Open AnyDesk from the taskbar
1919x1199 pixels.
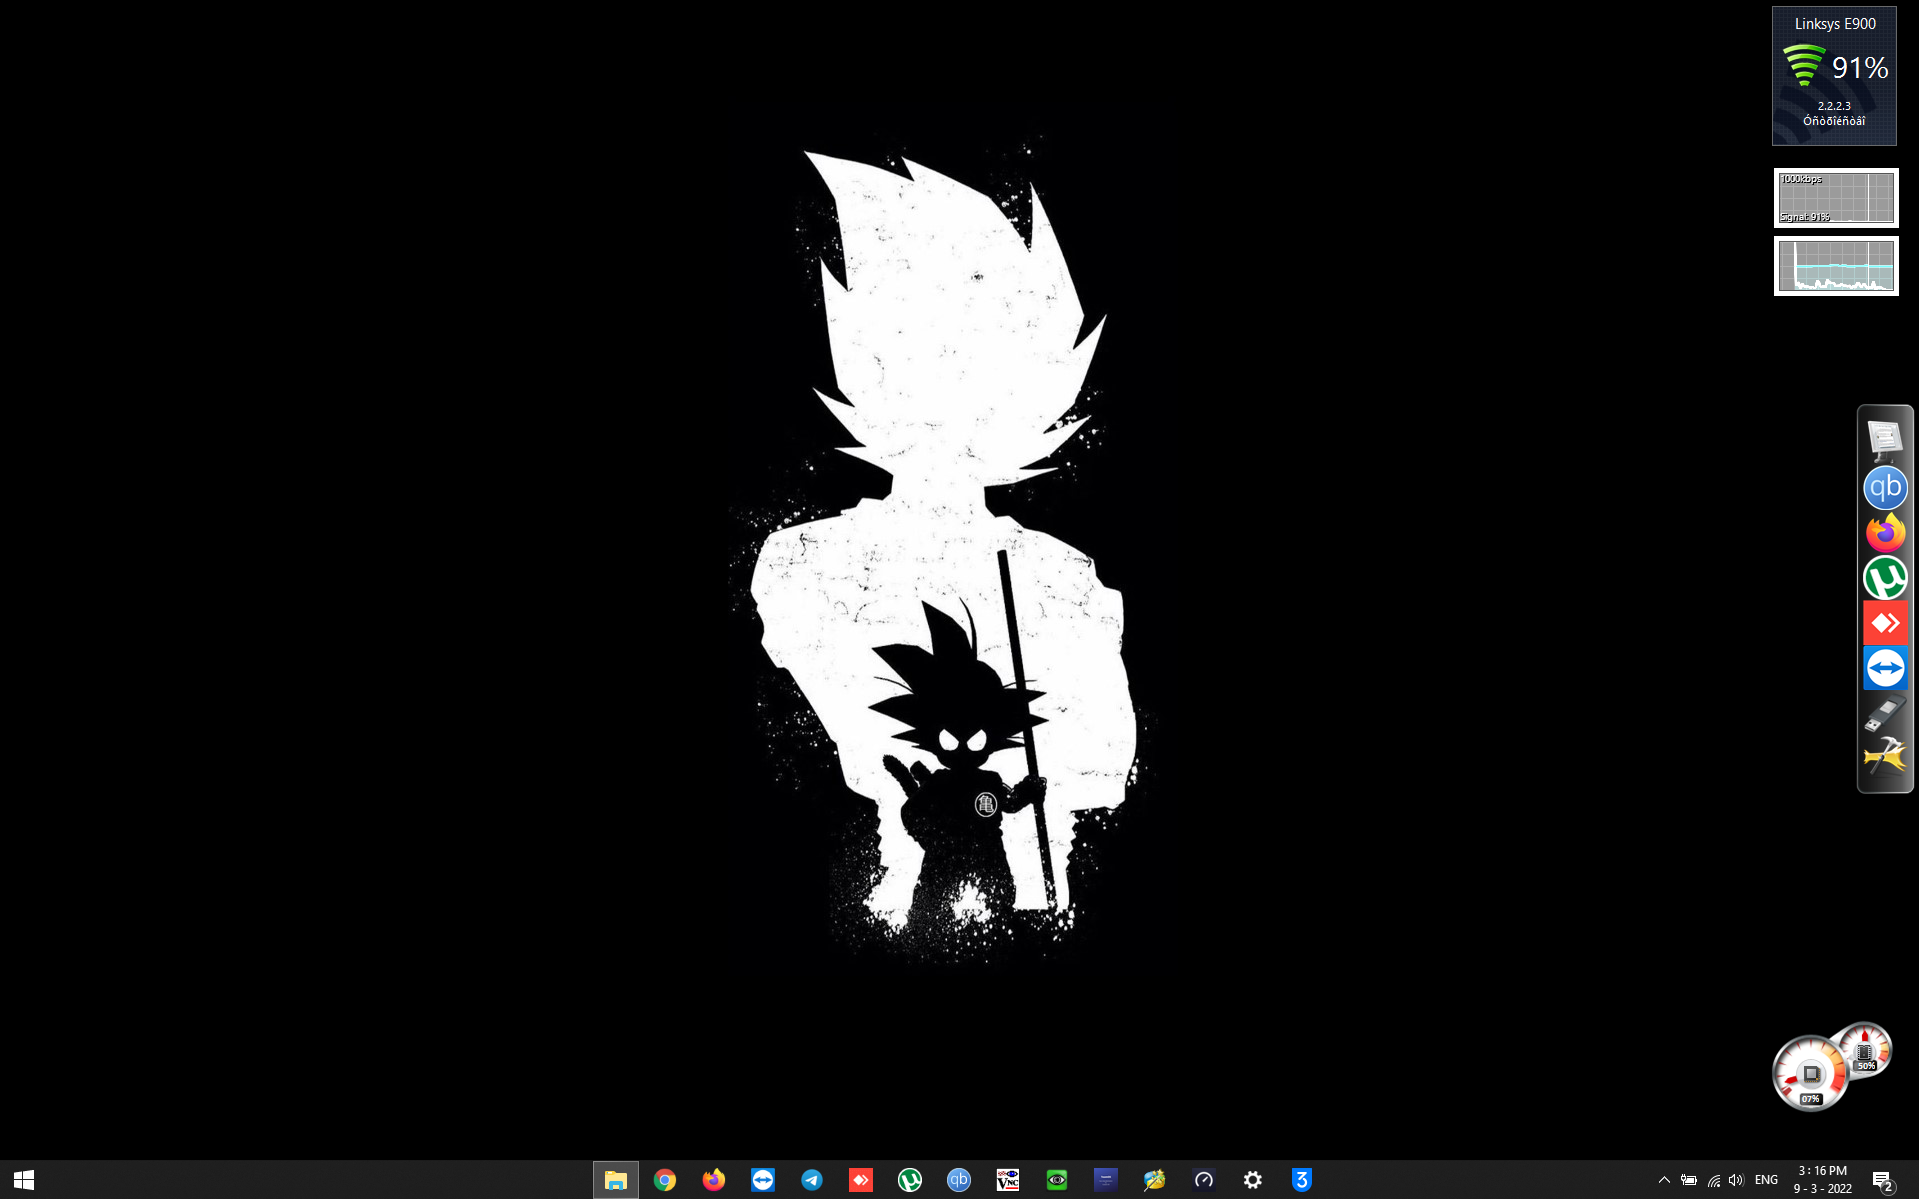click(x=861, y=1180)
